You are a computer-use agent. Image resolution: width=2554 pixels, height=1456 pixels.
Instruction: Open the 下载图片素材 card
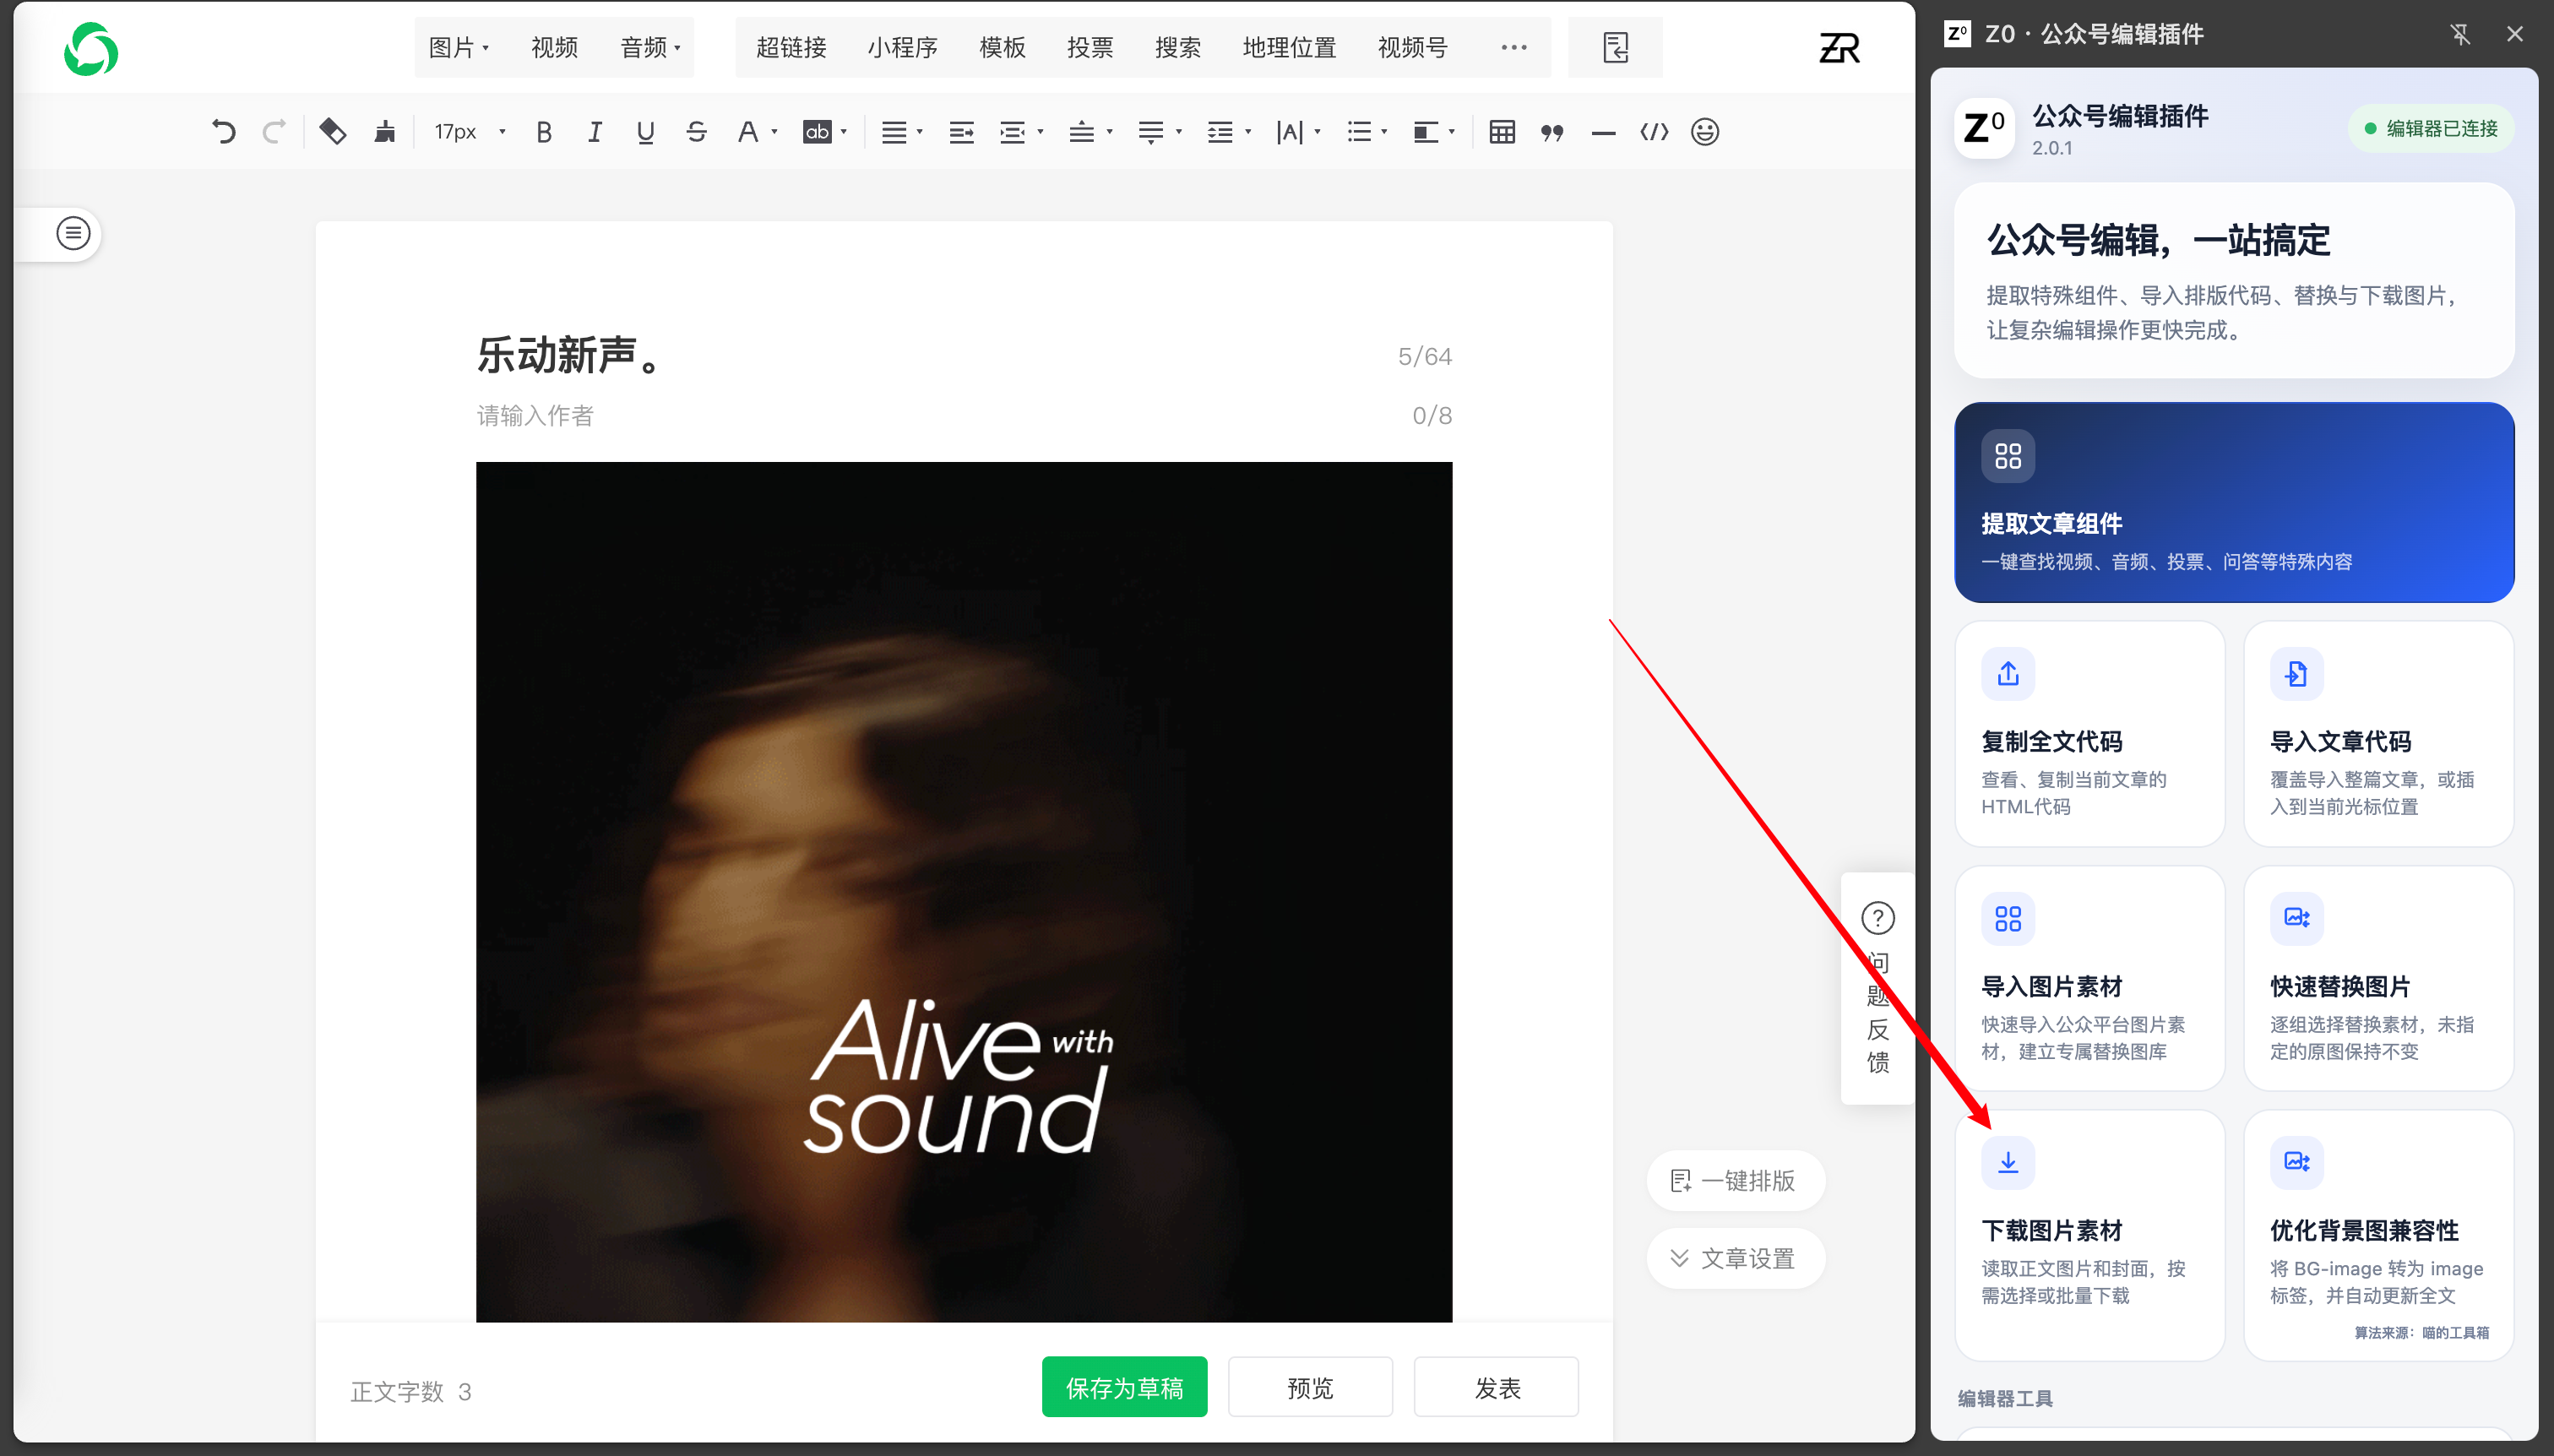point(2089,1235)
